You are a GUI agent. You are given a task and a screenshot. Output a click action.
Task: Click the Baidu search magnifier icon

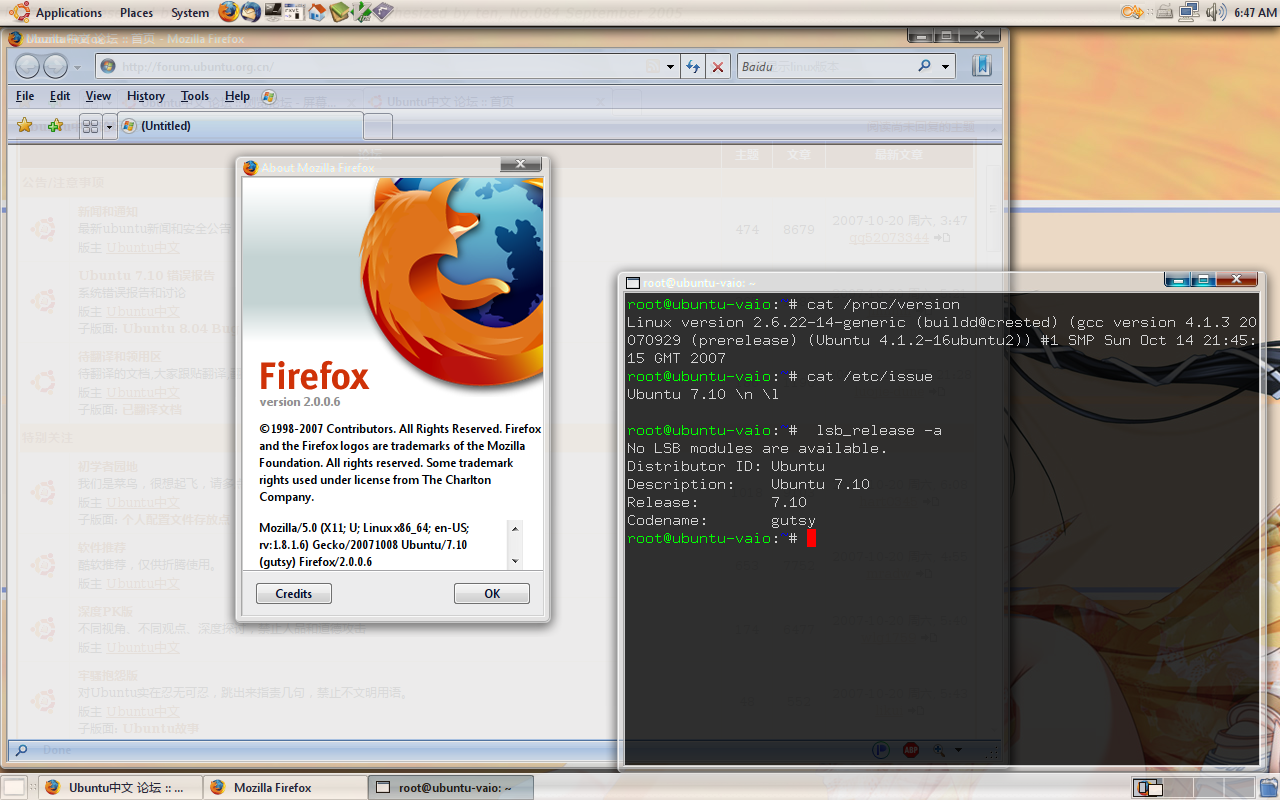(x=925, y=66)
